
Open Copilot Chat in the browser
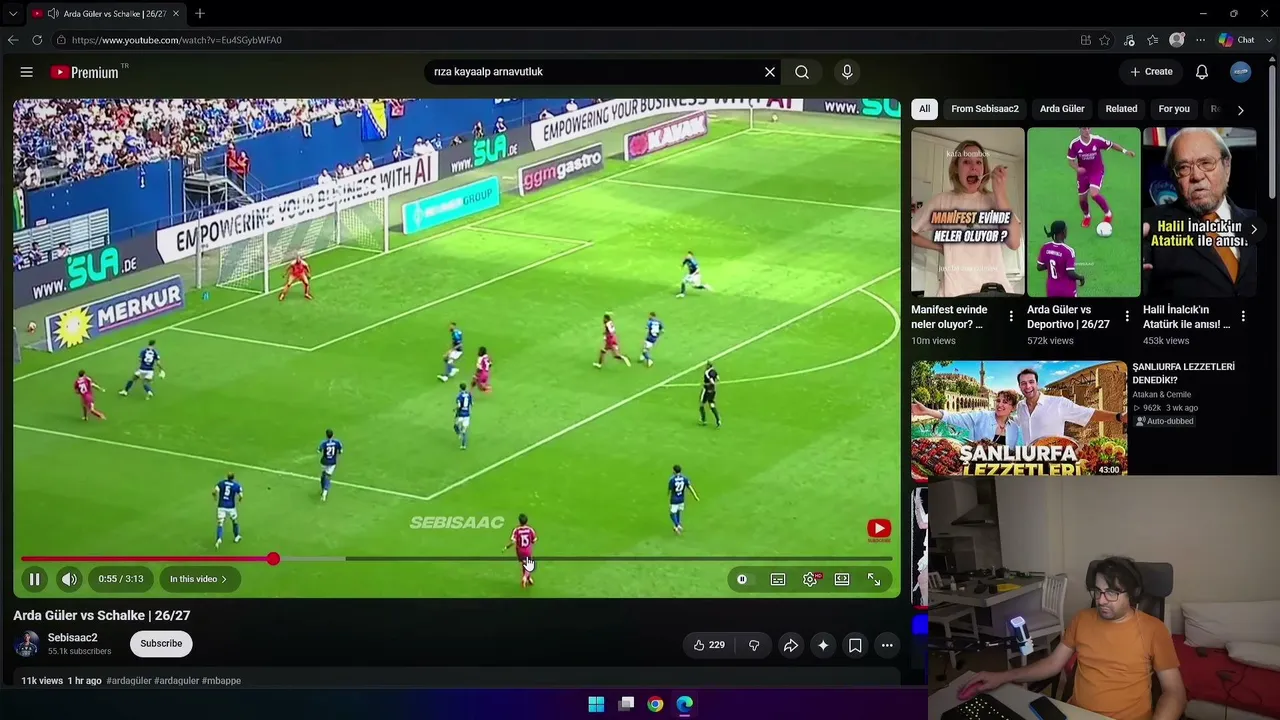(1237, 40)
